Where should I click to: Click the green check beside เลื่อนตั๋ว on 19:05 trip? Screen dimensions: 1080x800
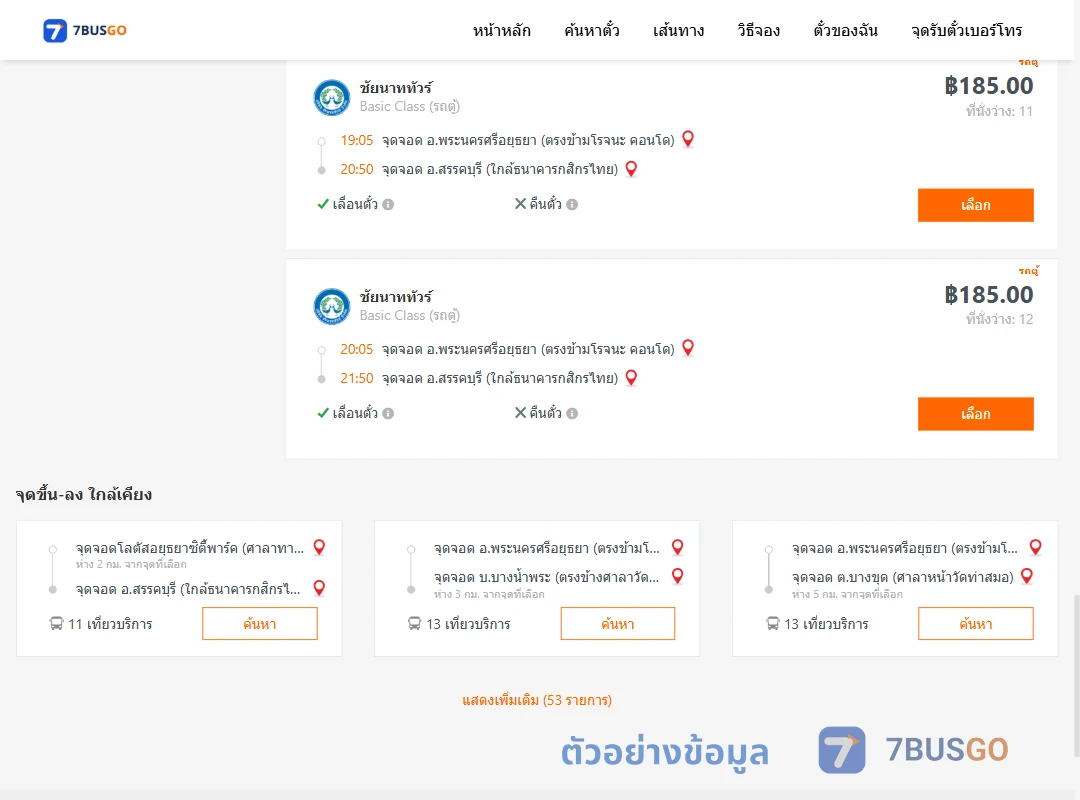pos(322,204)
